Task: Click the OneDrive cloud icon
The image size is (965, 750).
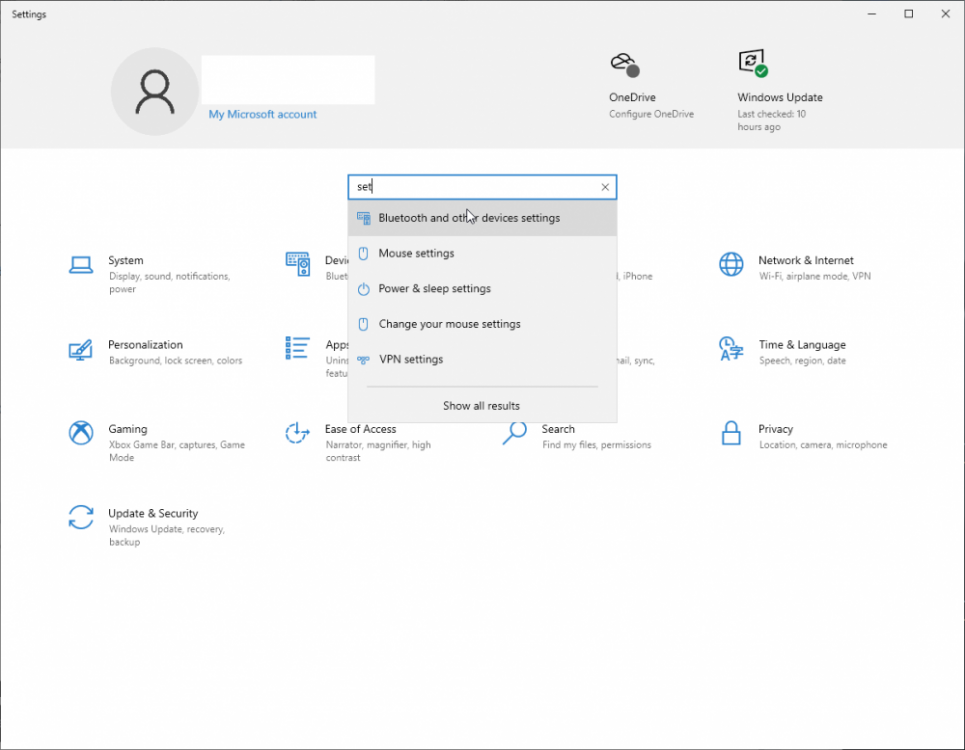Action: pyautogui.click(x=625, y=64)
